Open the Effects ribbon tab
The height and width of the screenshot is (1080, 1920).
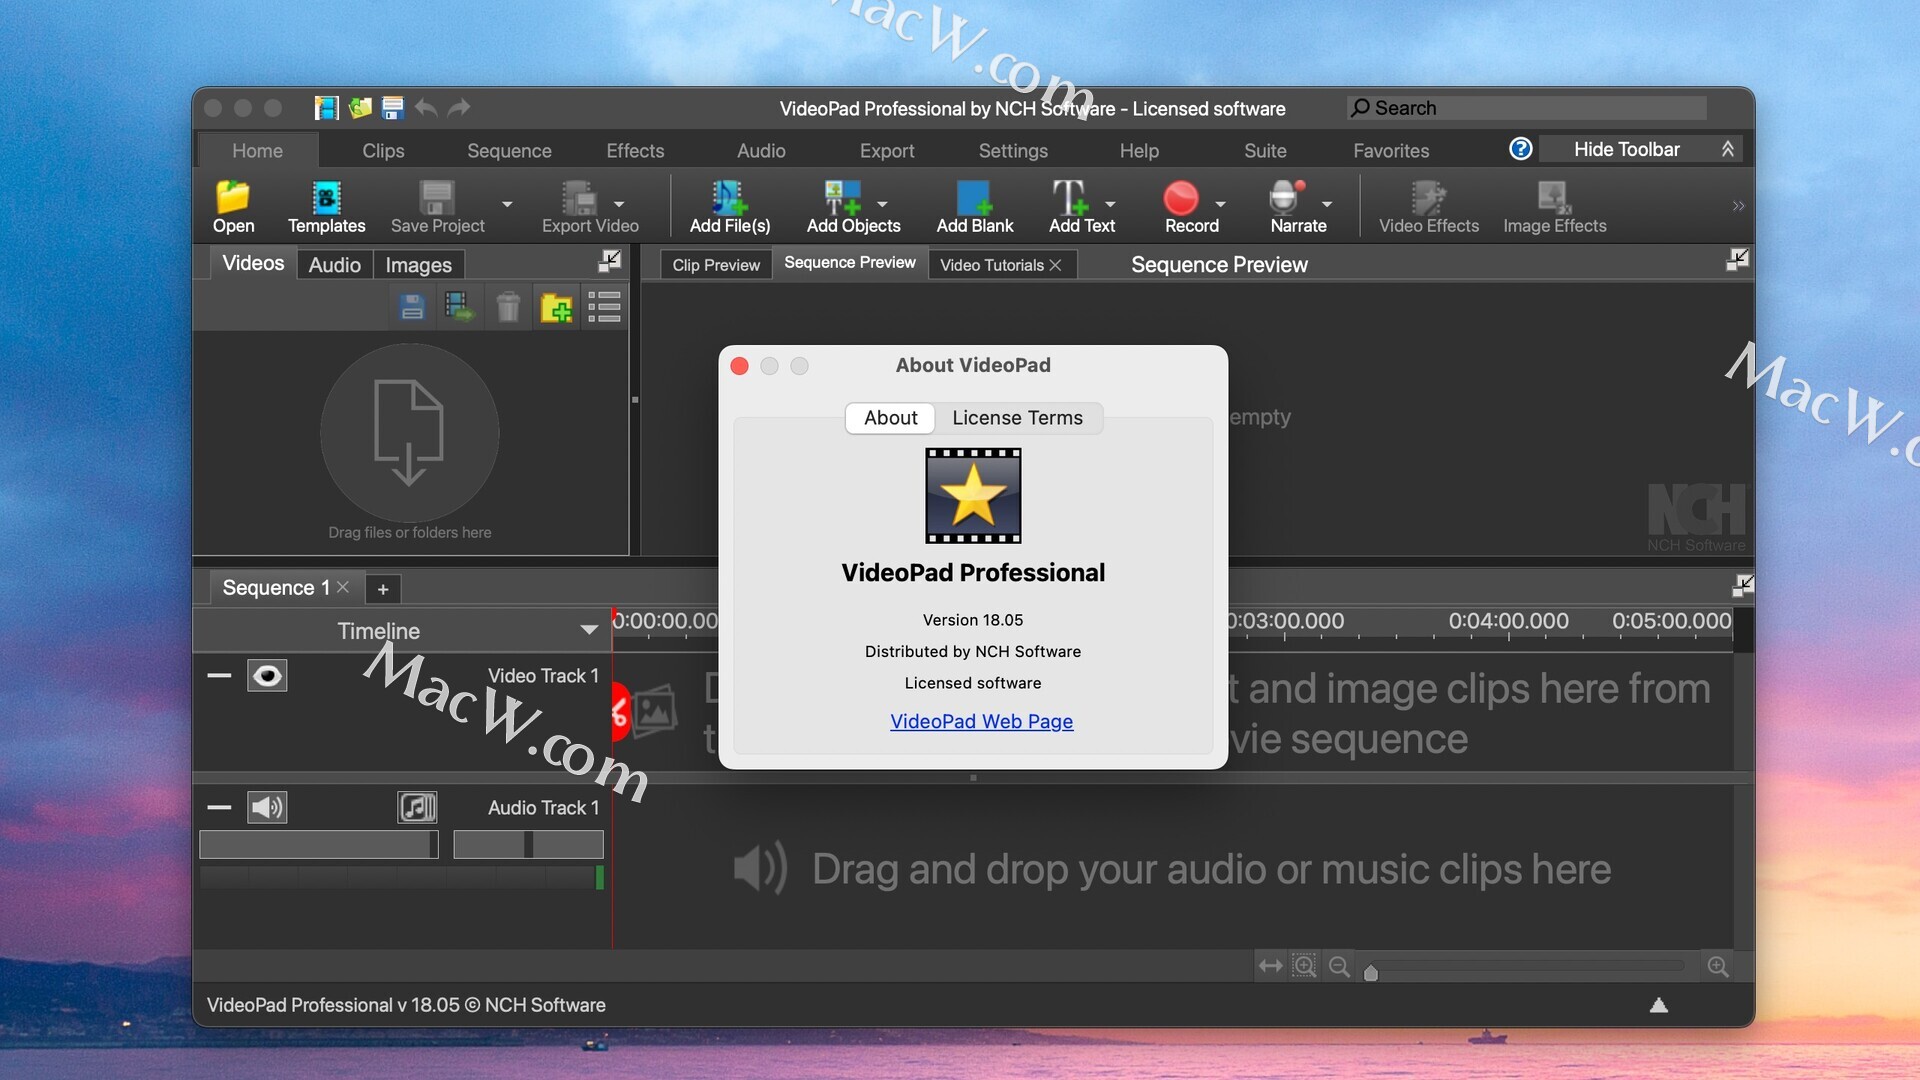[635, 151]
